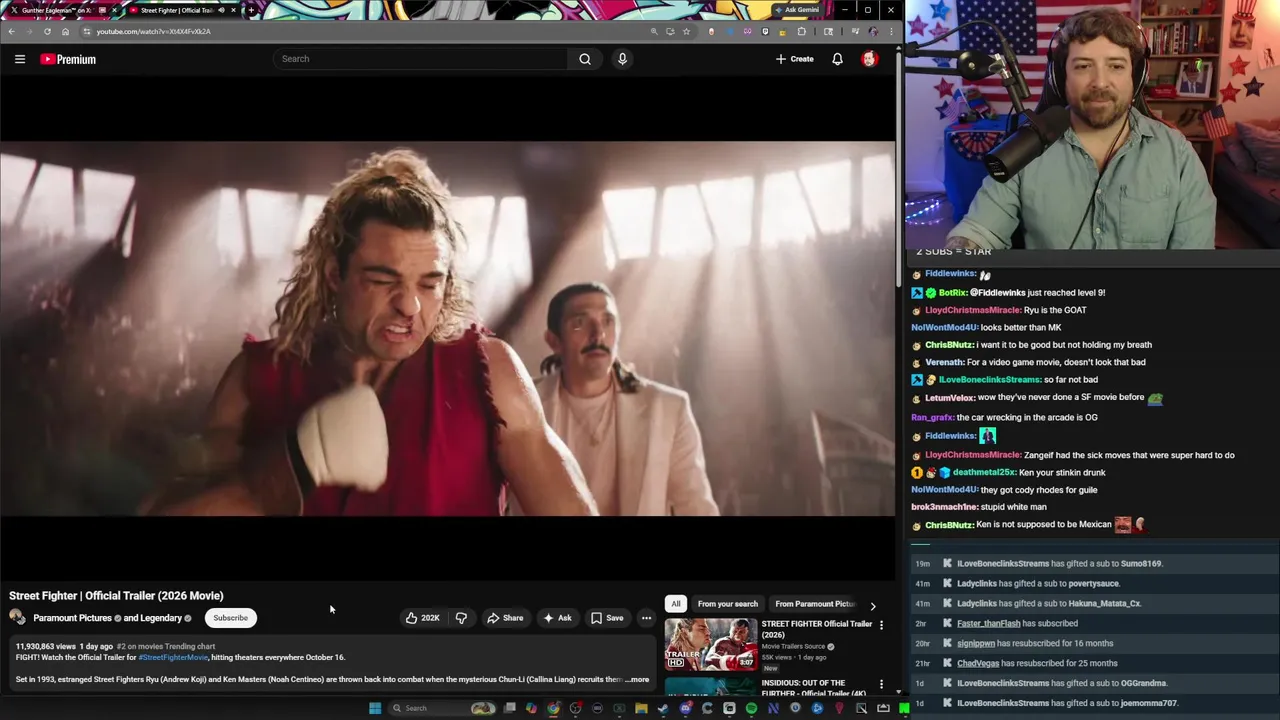Open Ask Gemini in Chrome
The height and width of the screenshot is (720, 1280).
coord(796,10)
